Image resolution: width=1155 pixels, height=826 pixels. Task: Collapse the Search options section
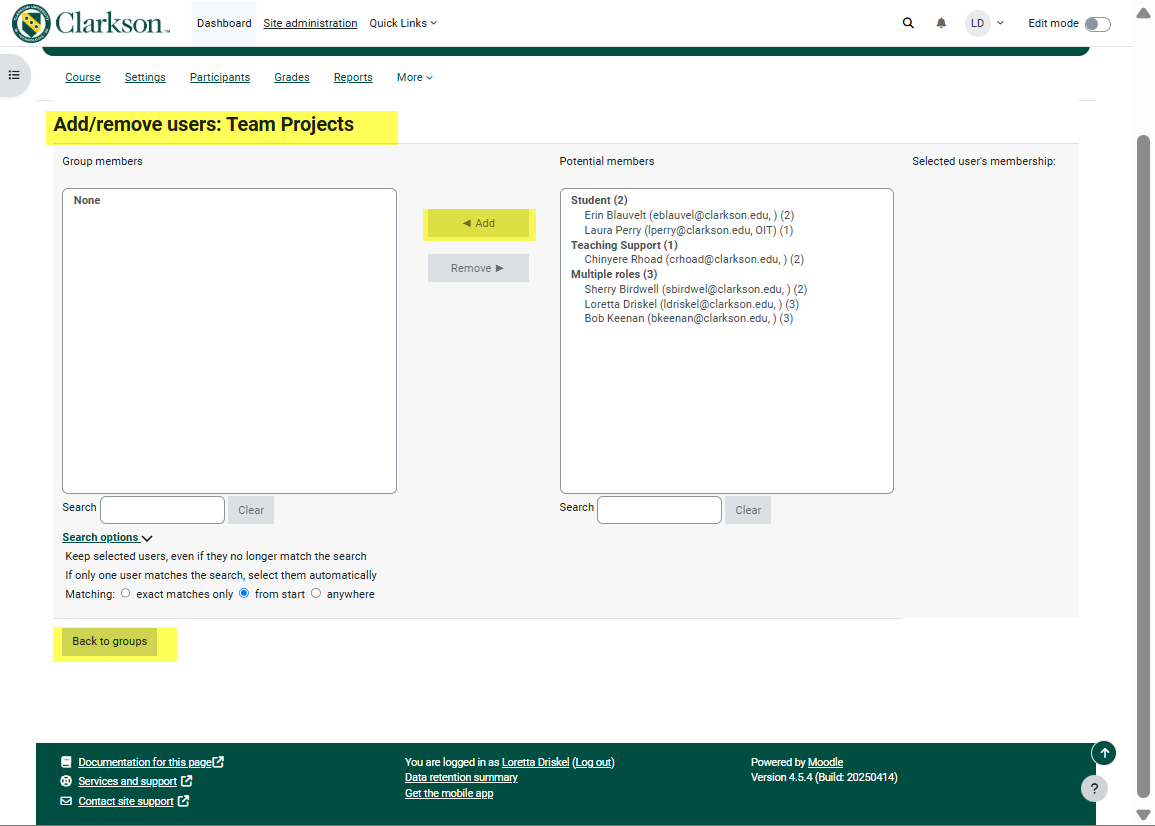pos(106,537)
